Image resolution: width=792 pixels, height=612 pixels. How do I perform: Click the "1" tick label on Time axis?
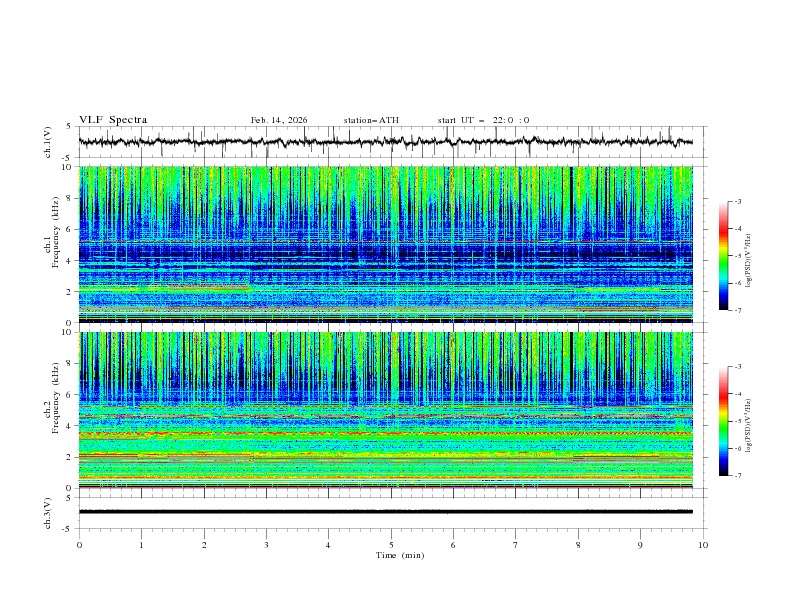coord(141,545)
